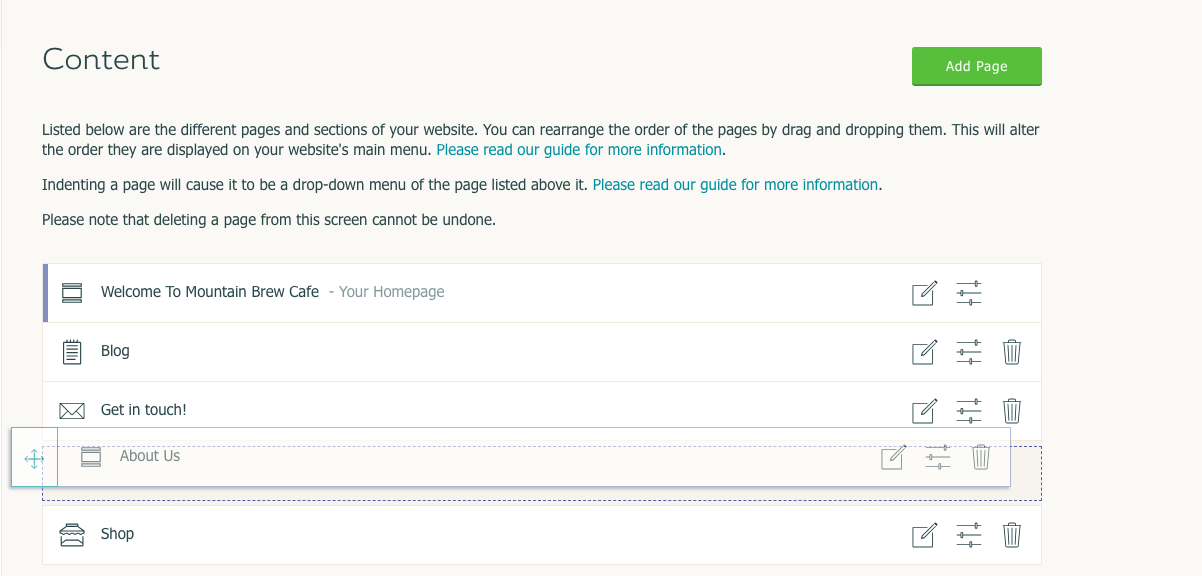Delete the Shop page via its trash icon
Image resolution: width=1202 pixels, height=576 pixels.
point(1012,535)
